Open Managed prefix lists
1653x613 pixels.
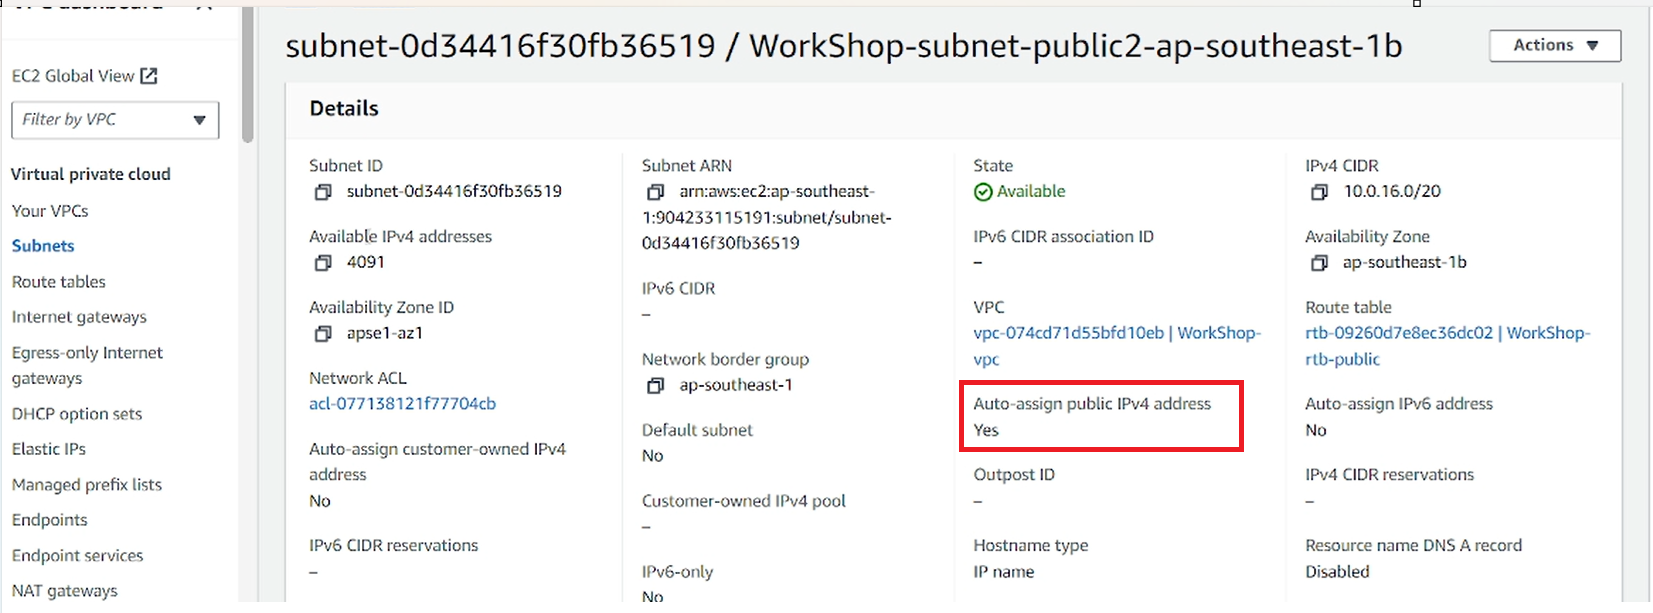pyautogui.click(x=87, y=485)
